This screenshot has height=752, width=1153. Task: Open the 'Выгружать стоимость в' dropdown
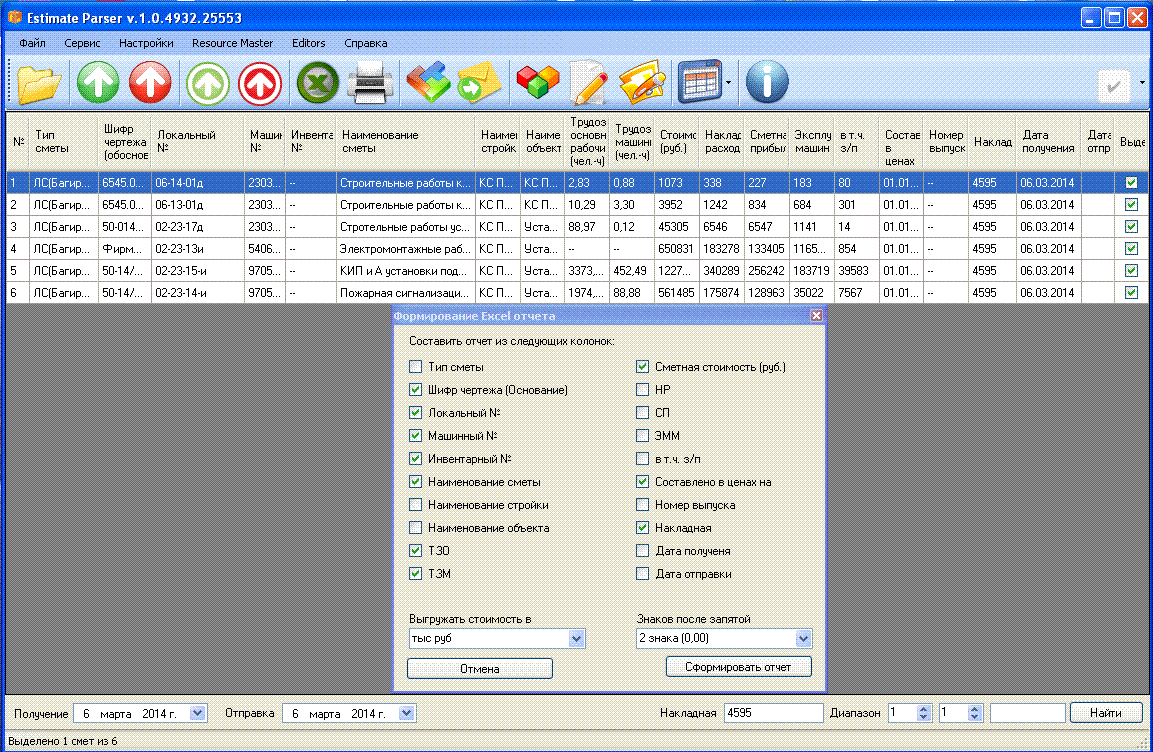[575, 638]
